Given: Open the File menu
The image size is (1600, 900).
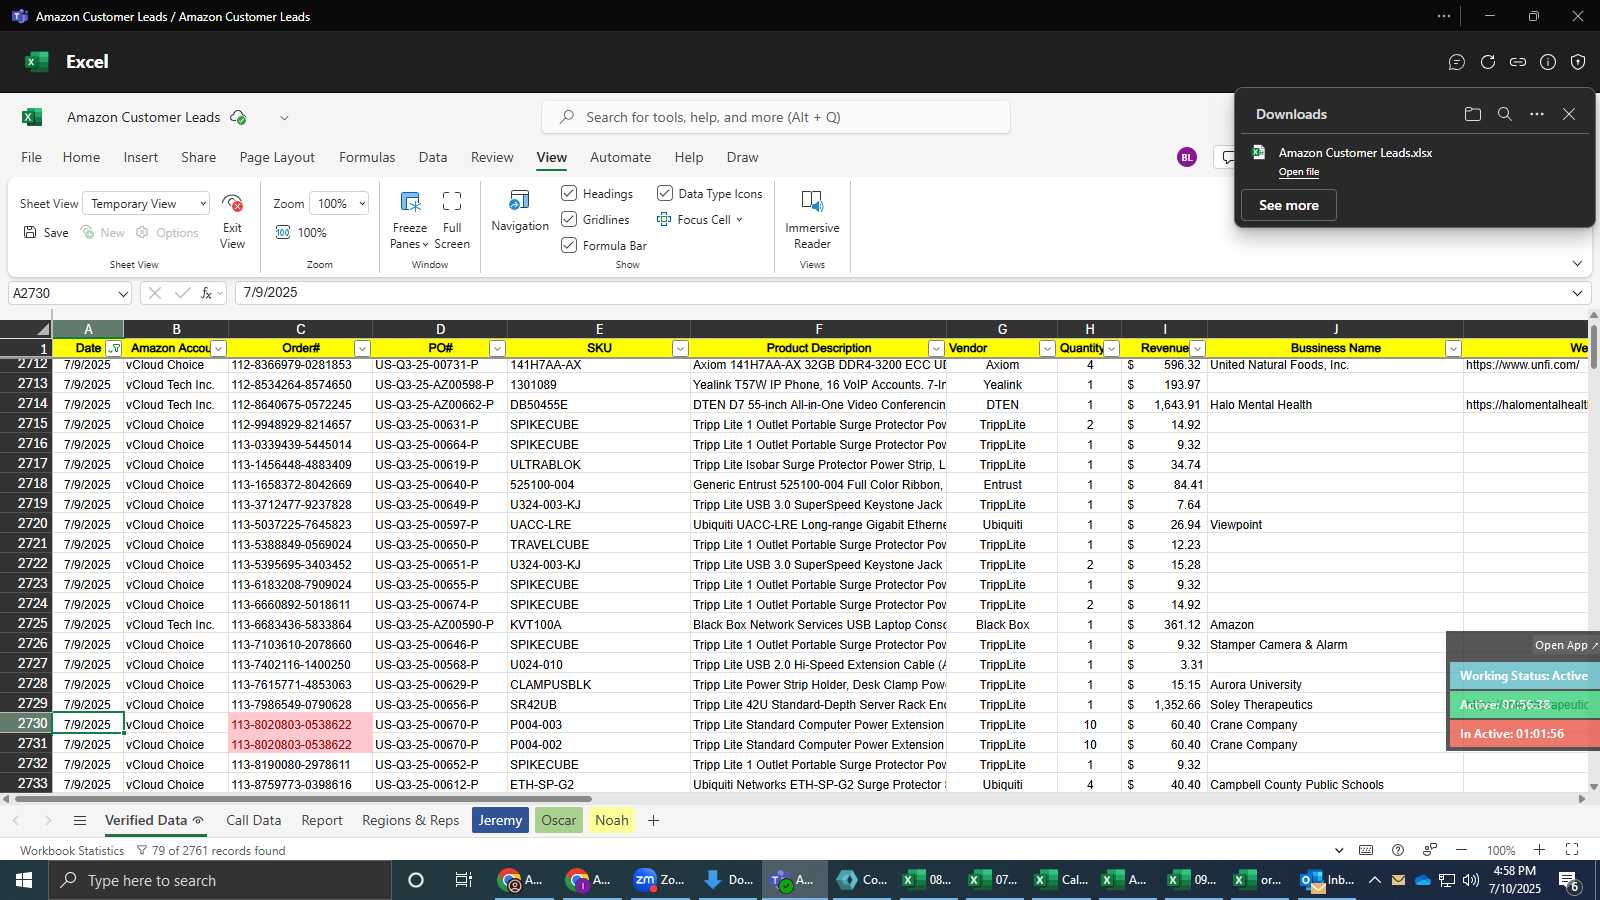Looking at the screenshot, I should tap(32, 157).
